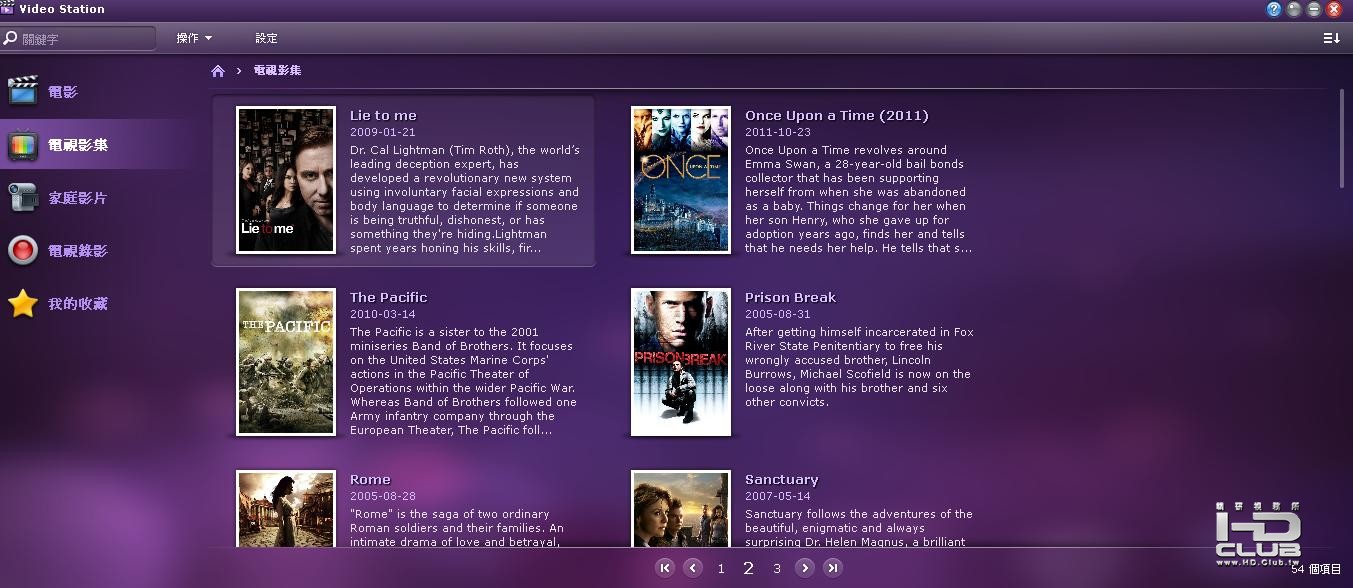Open the Rome poster thumbnail

coord(286,509)
